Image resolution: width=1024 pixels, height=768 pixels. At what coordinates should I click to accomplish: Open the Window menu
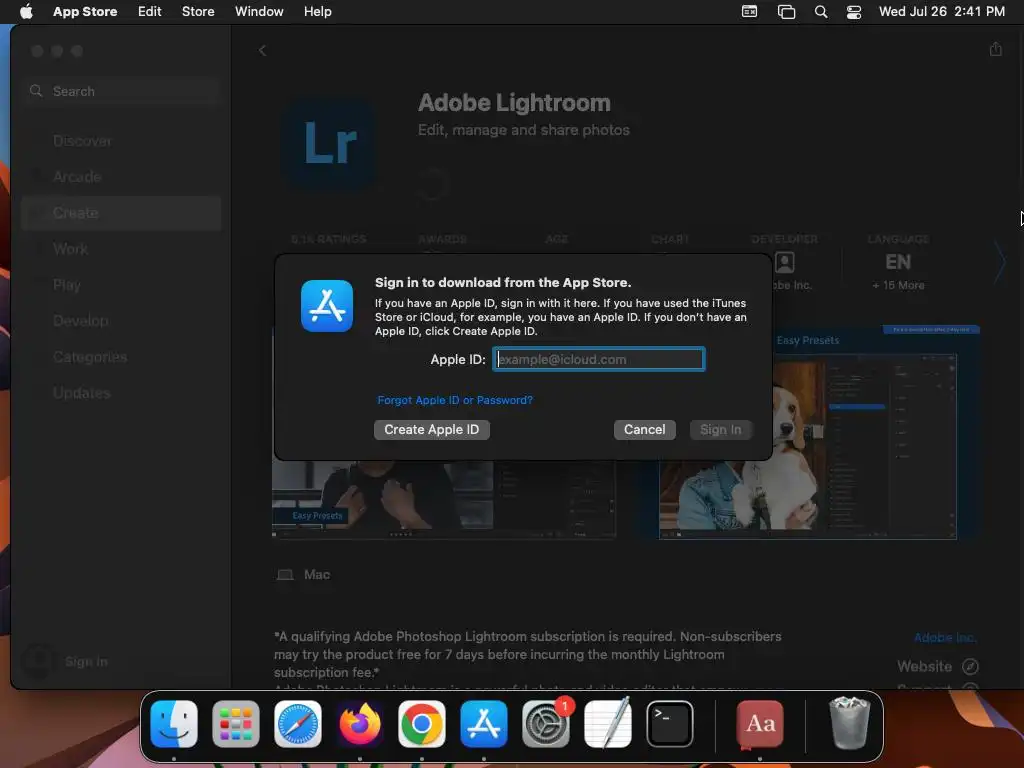(x=259, y=11)
